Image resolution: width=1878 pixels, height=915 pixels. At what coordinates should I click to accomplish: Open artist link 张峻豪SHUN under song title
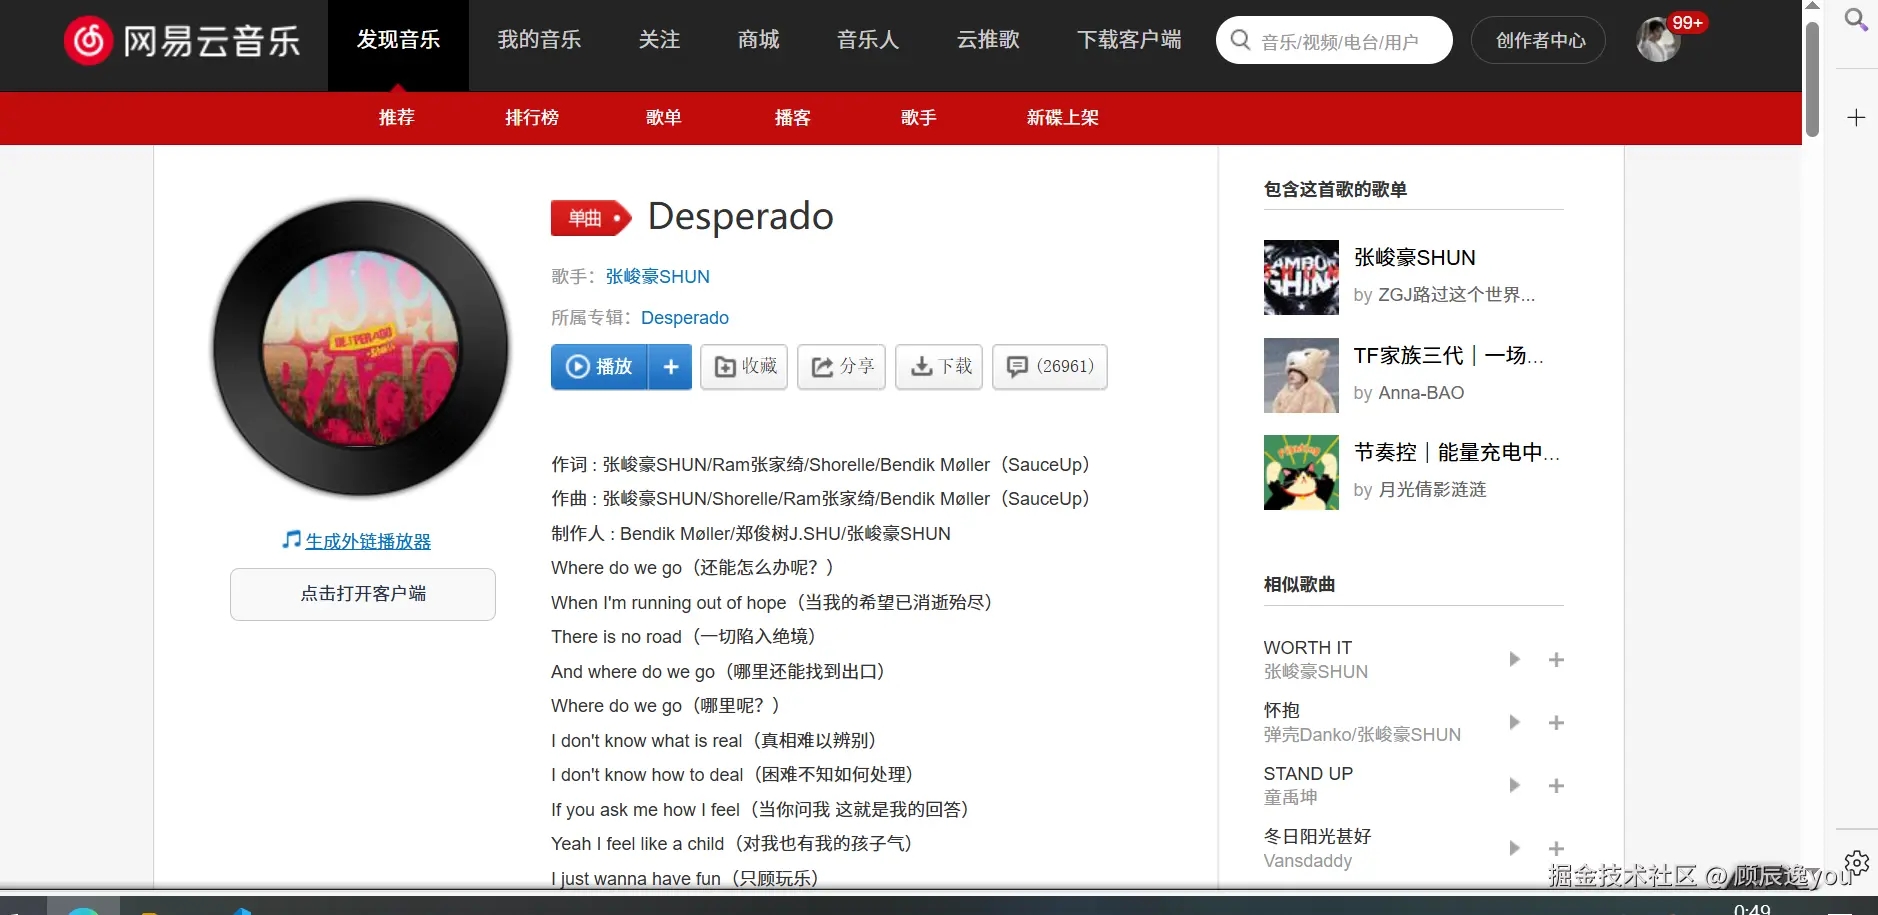657,277
